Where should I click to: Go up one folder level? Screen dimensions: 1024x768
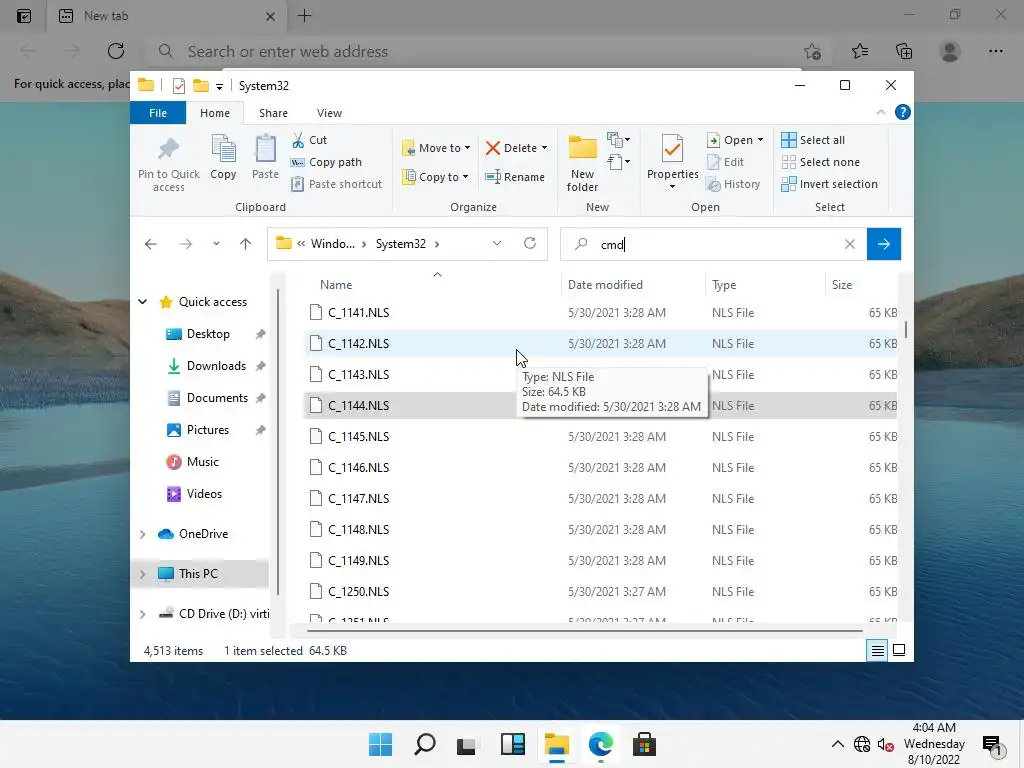pos(246,244)
